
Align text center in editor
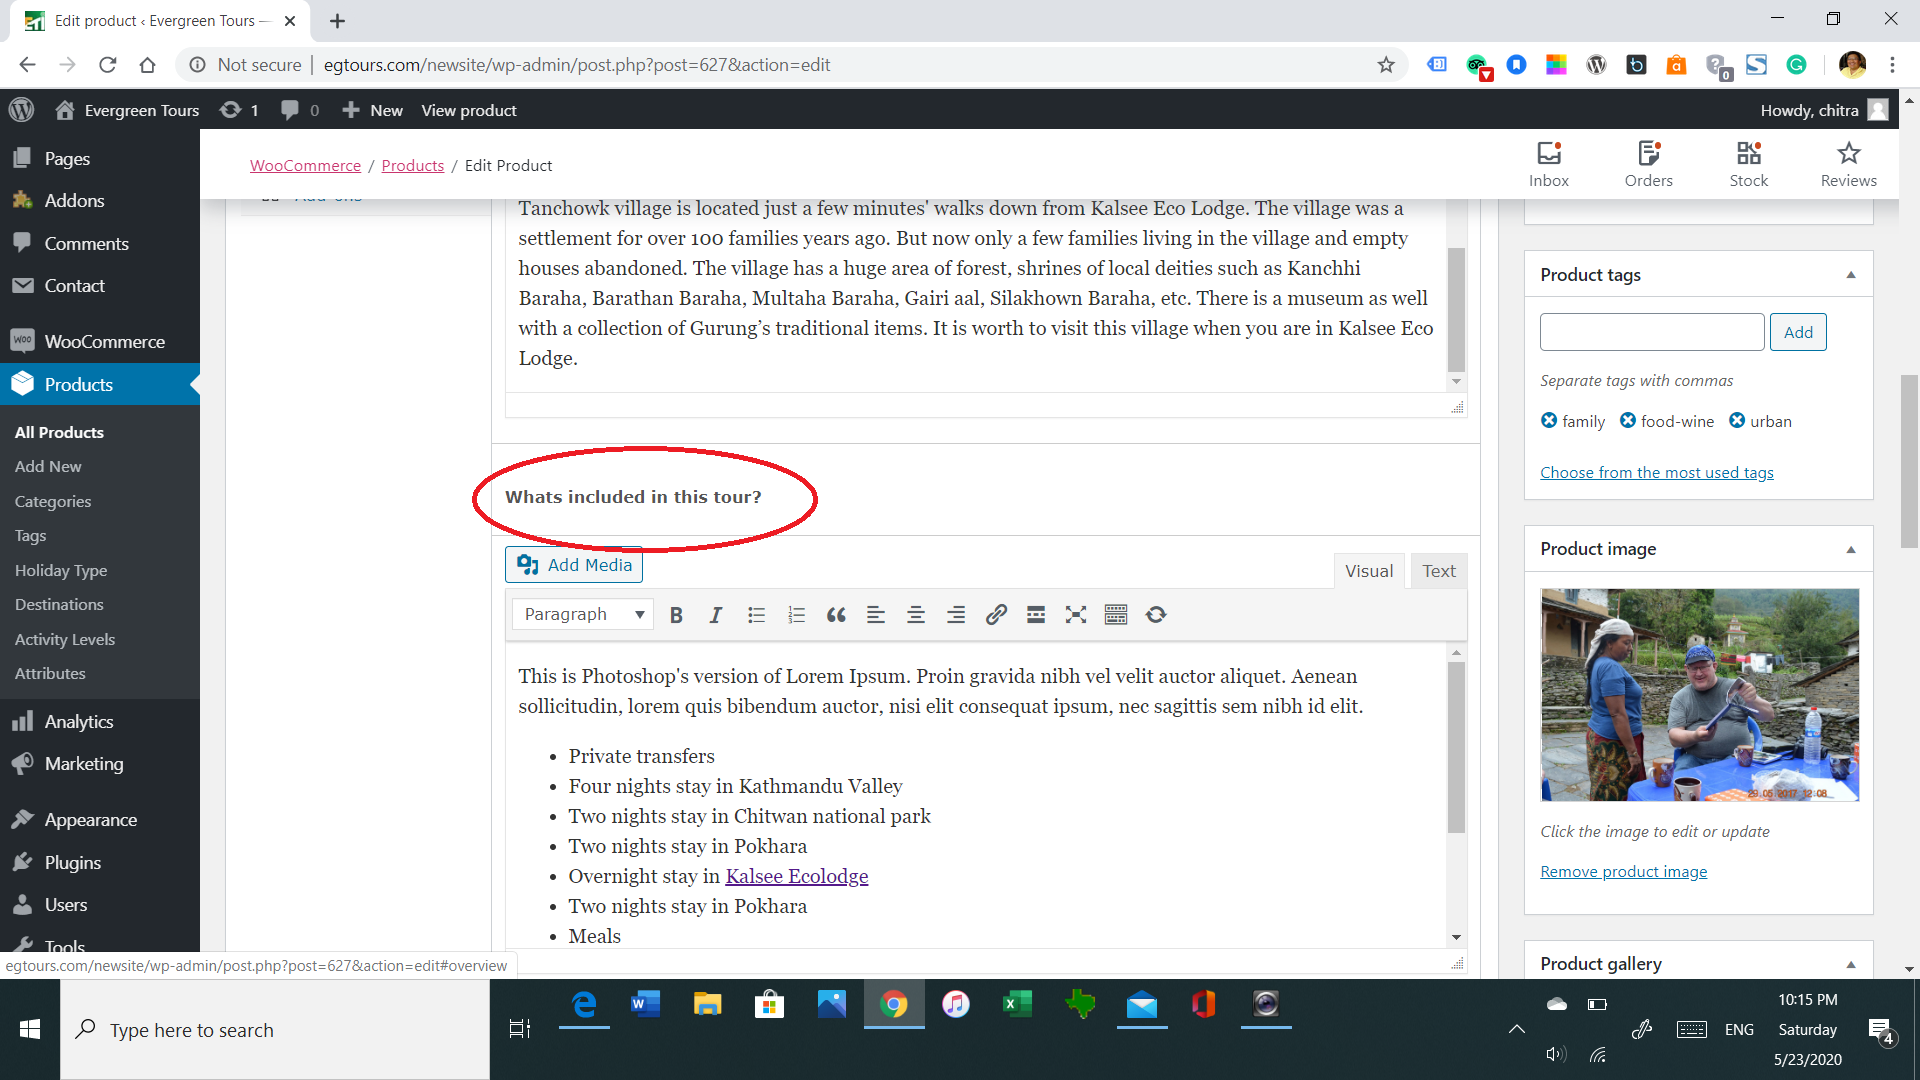point(916,615)
